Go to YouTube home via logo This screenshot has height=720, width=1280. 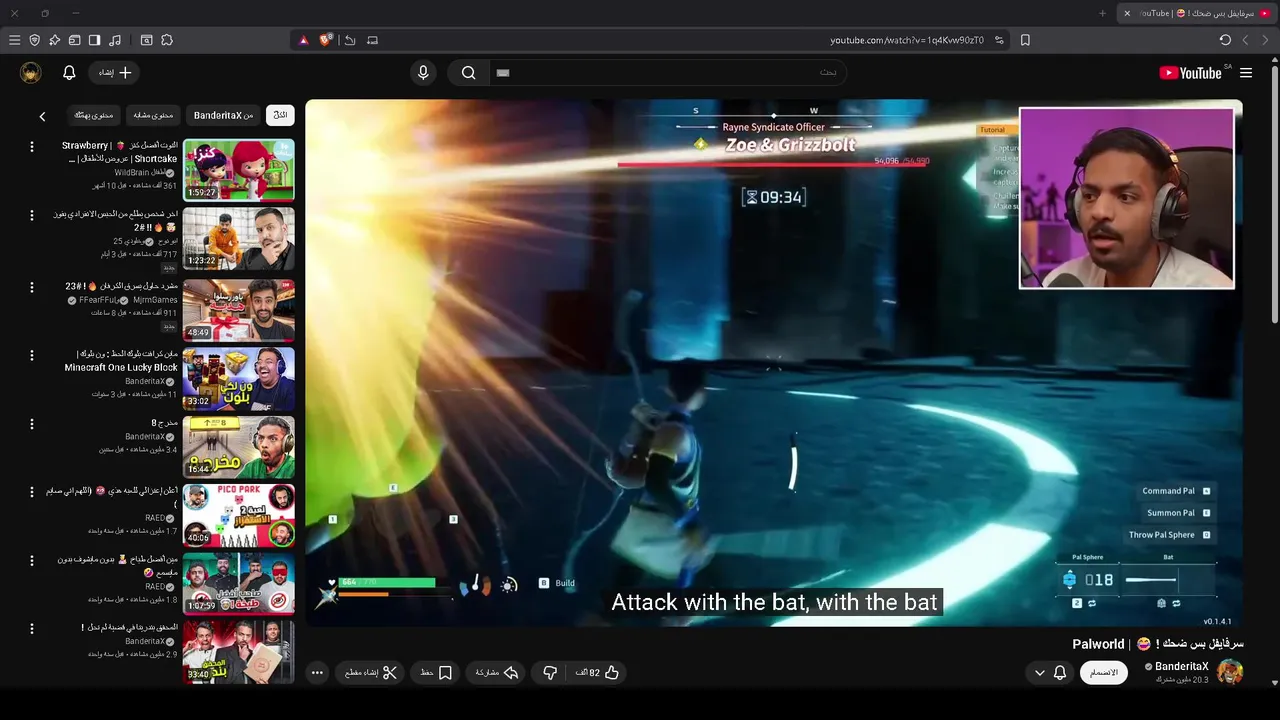click(x=1190, y=73)
